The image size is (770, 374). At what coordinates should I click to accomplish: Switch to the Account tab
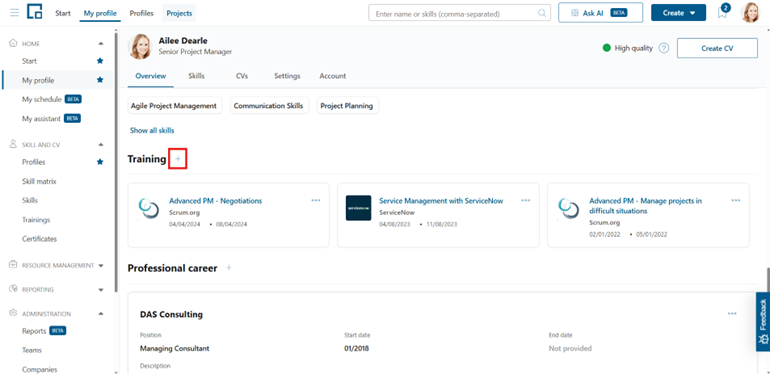[333, 76]
